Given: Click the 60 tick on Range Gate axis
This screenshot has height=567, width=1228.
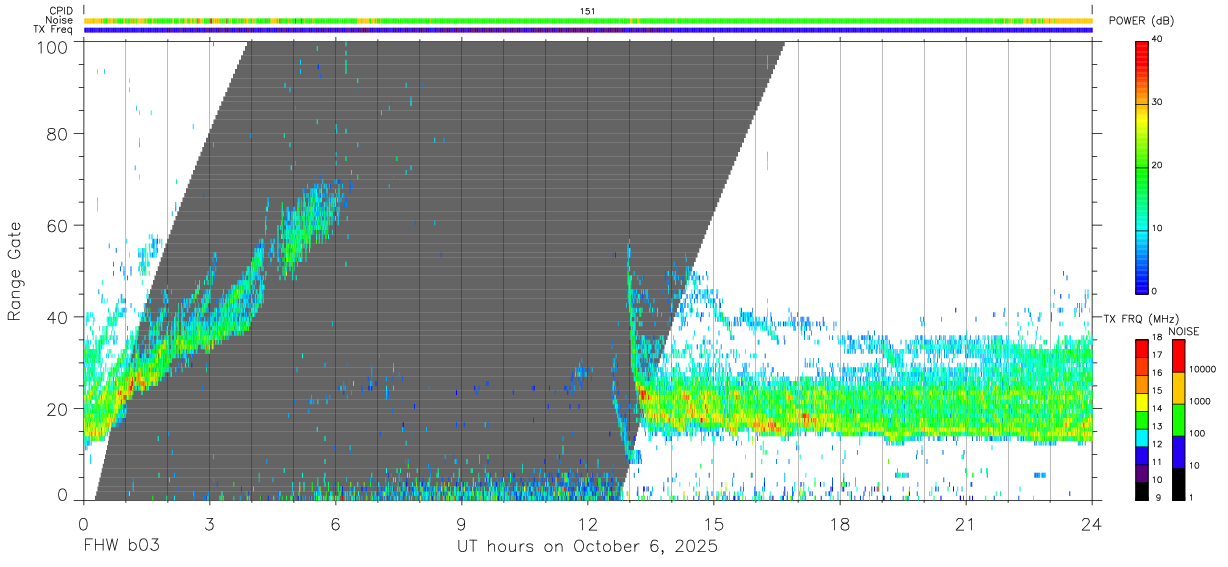Looking at the screenshot, I should click(x=58, y=225).
